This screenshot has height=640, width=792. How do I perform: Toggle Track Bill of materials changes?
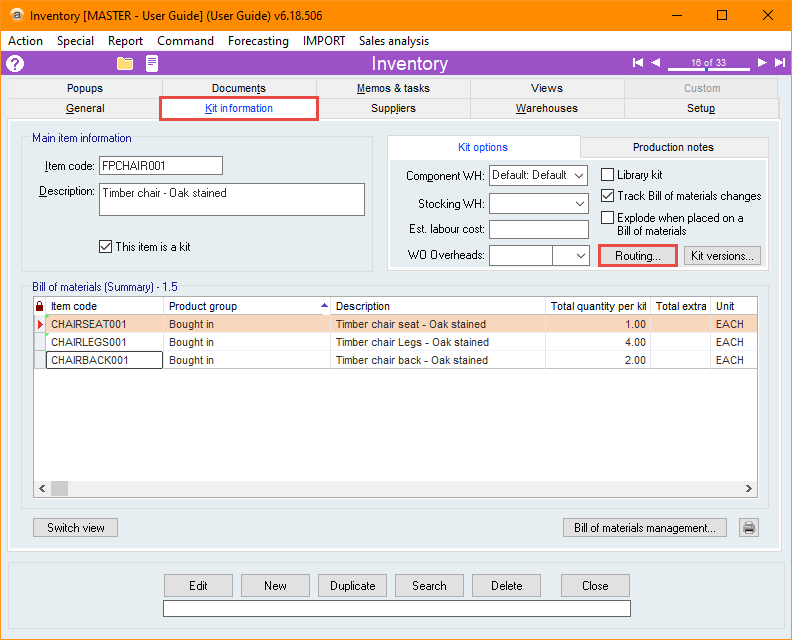608,196
